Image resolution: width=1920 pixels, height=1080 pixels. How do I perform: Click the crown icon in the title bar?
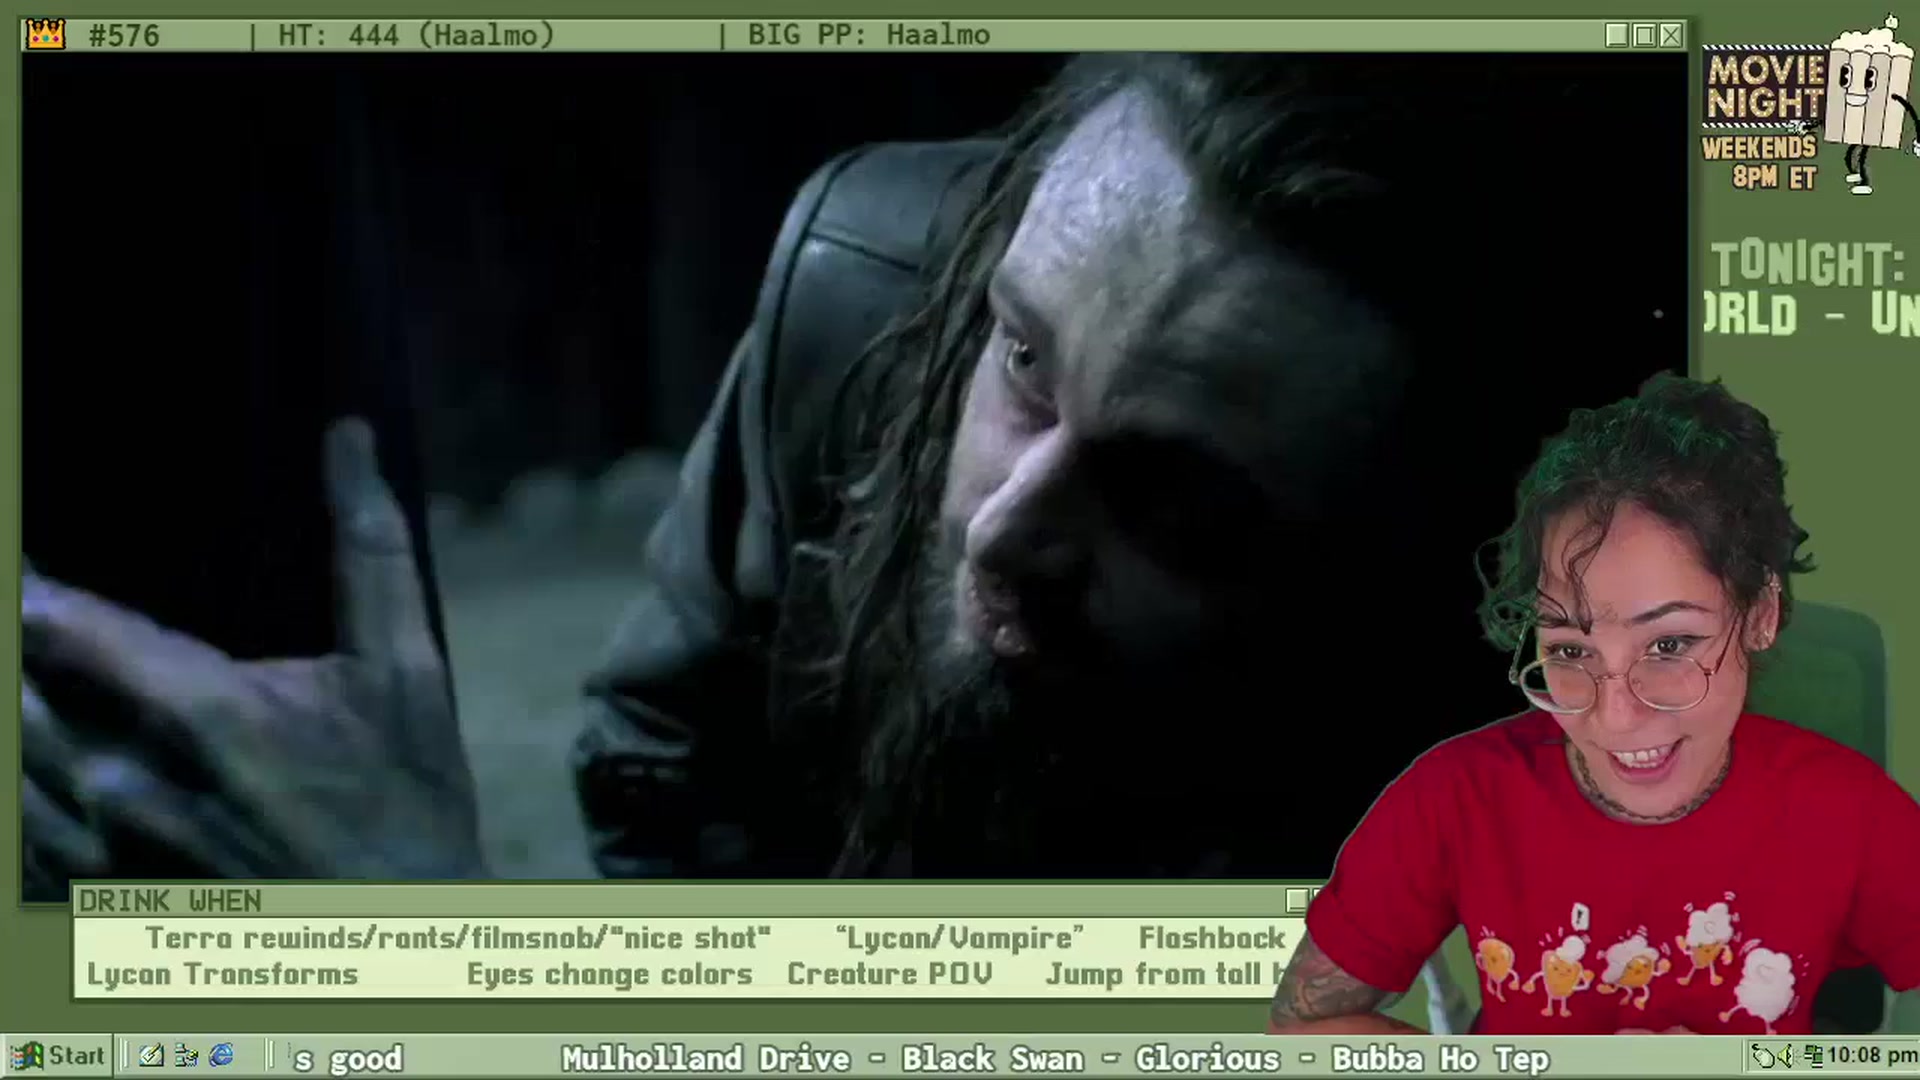(45, 35)
